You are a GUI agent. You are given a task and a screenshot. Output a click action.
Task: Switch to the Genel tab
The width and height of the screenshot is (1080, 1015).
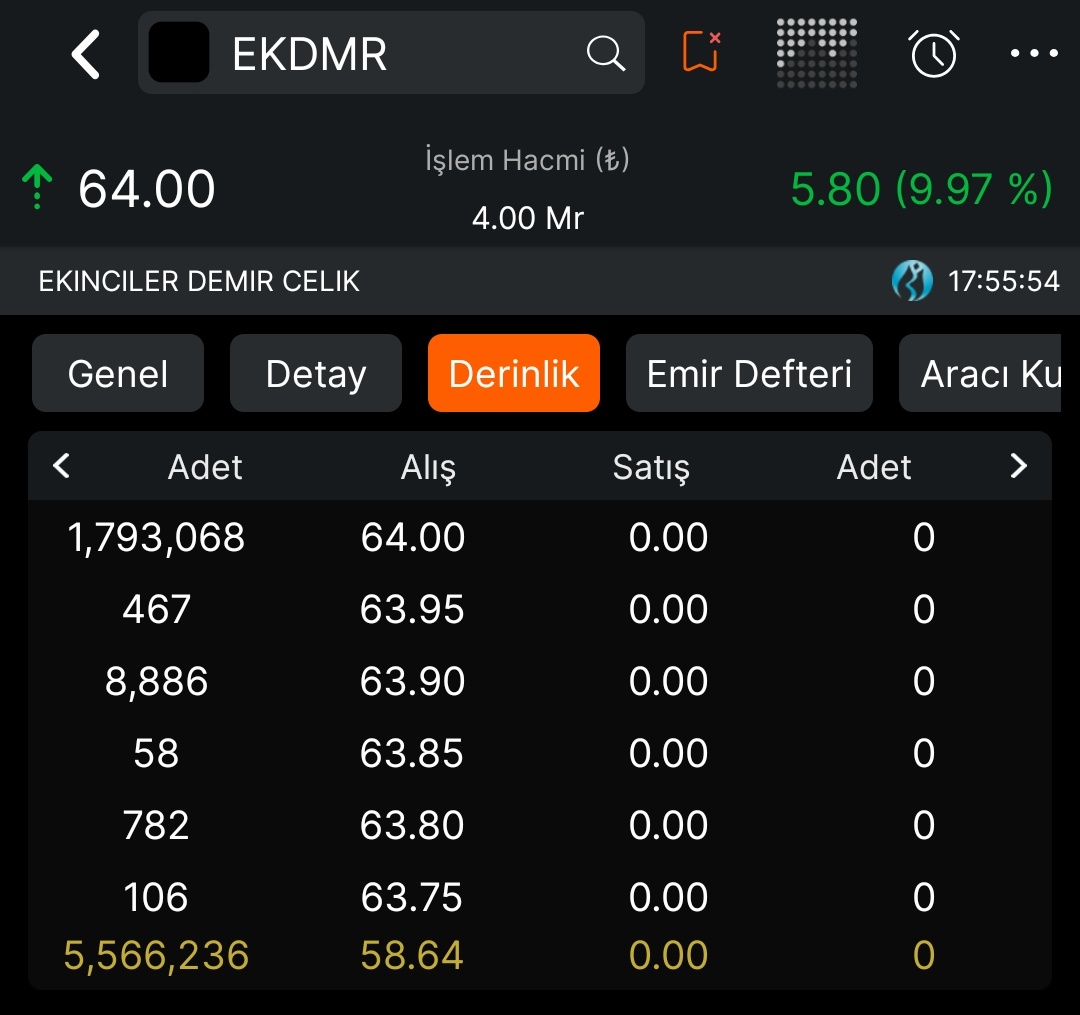[118, 373]
